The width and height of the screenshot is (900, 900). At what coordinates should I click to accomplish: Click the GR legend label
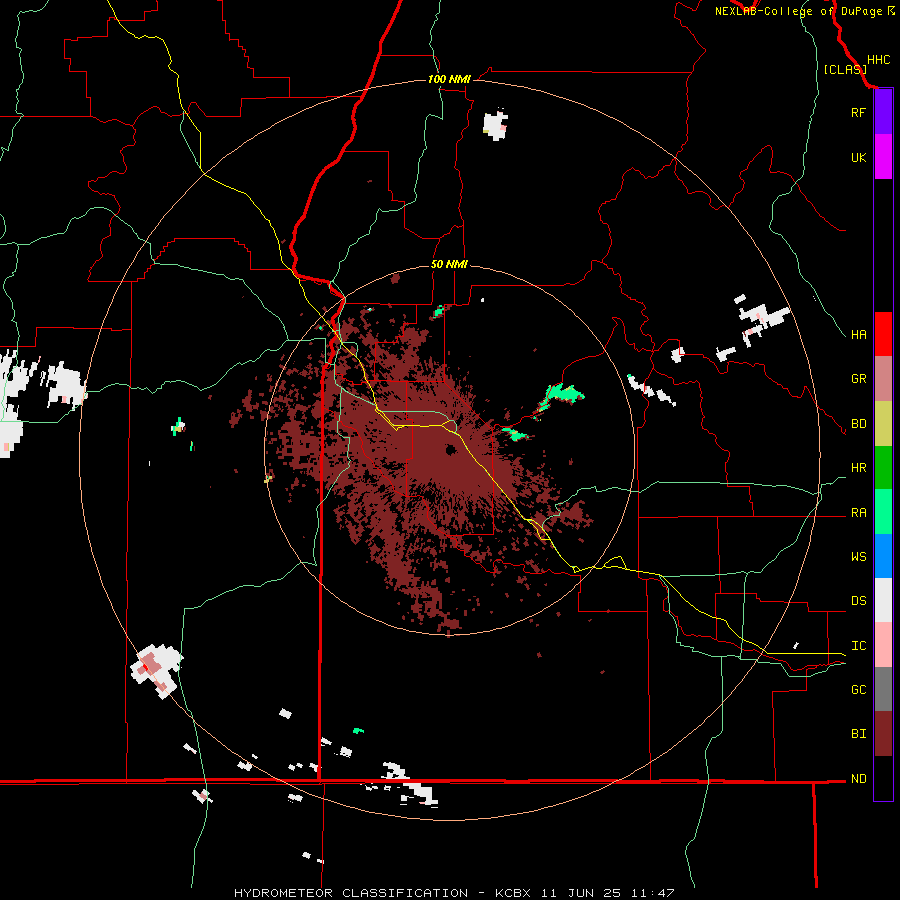[x=858, y=379]
